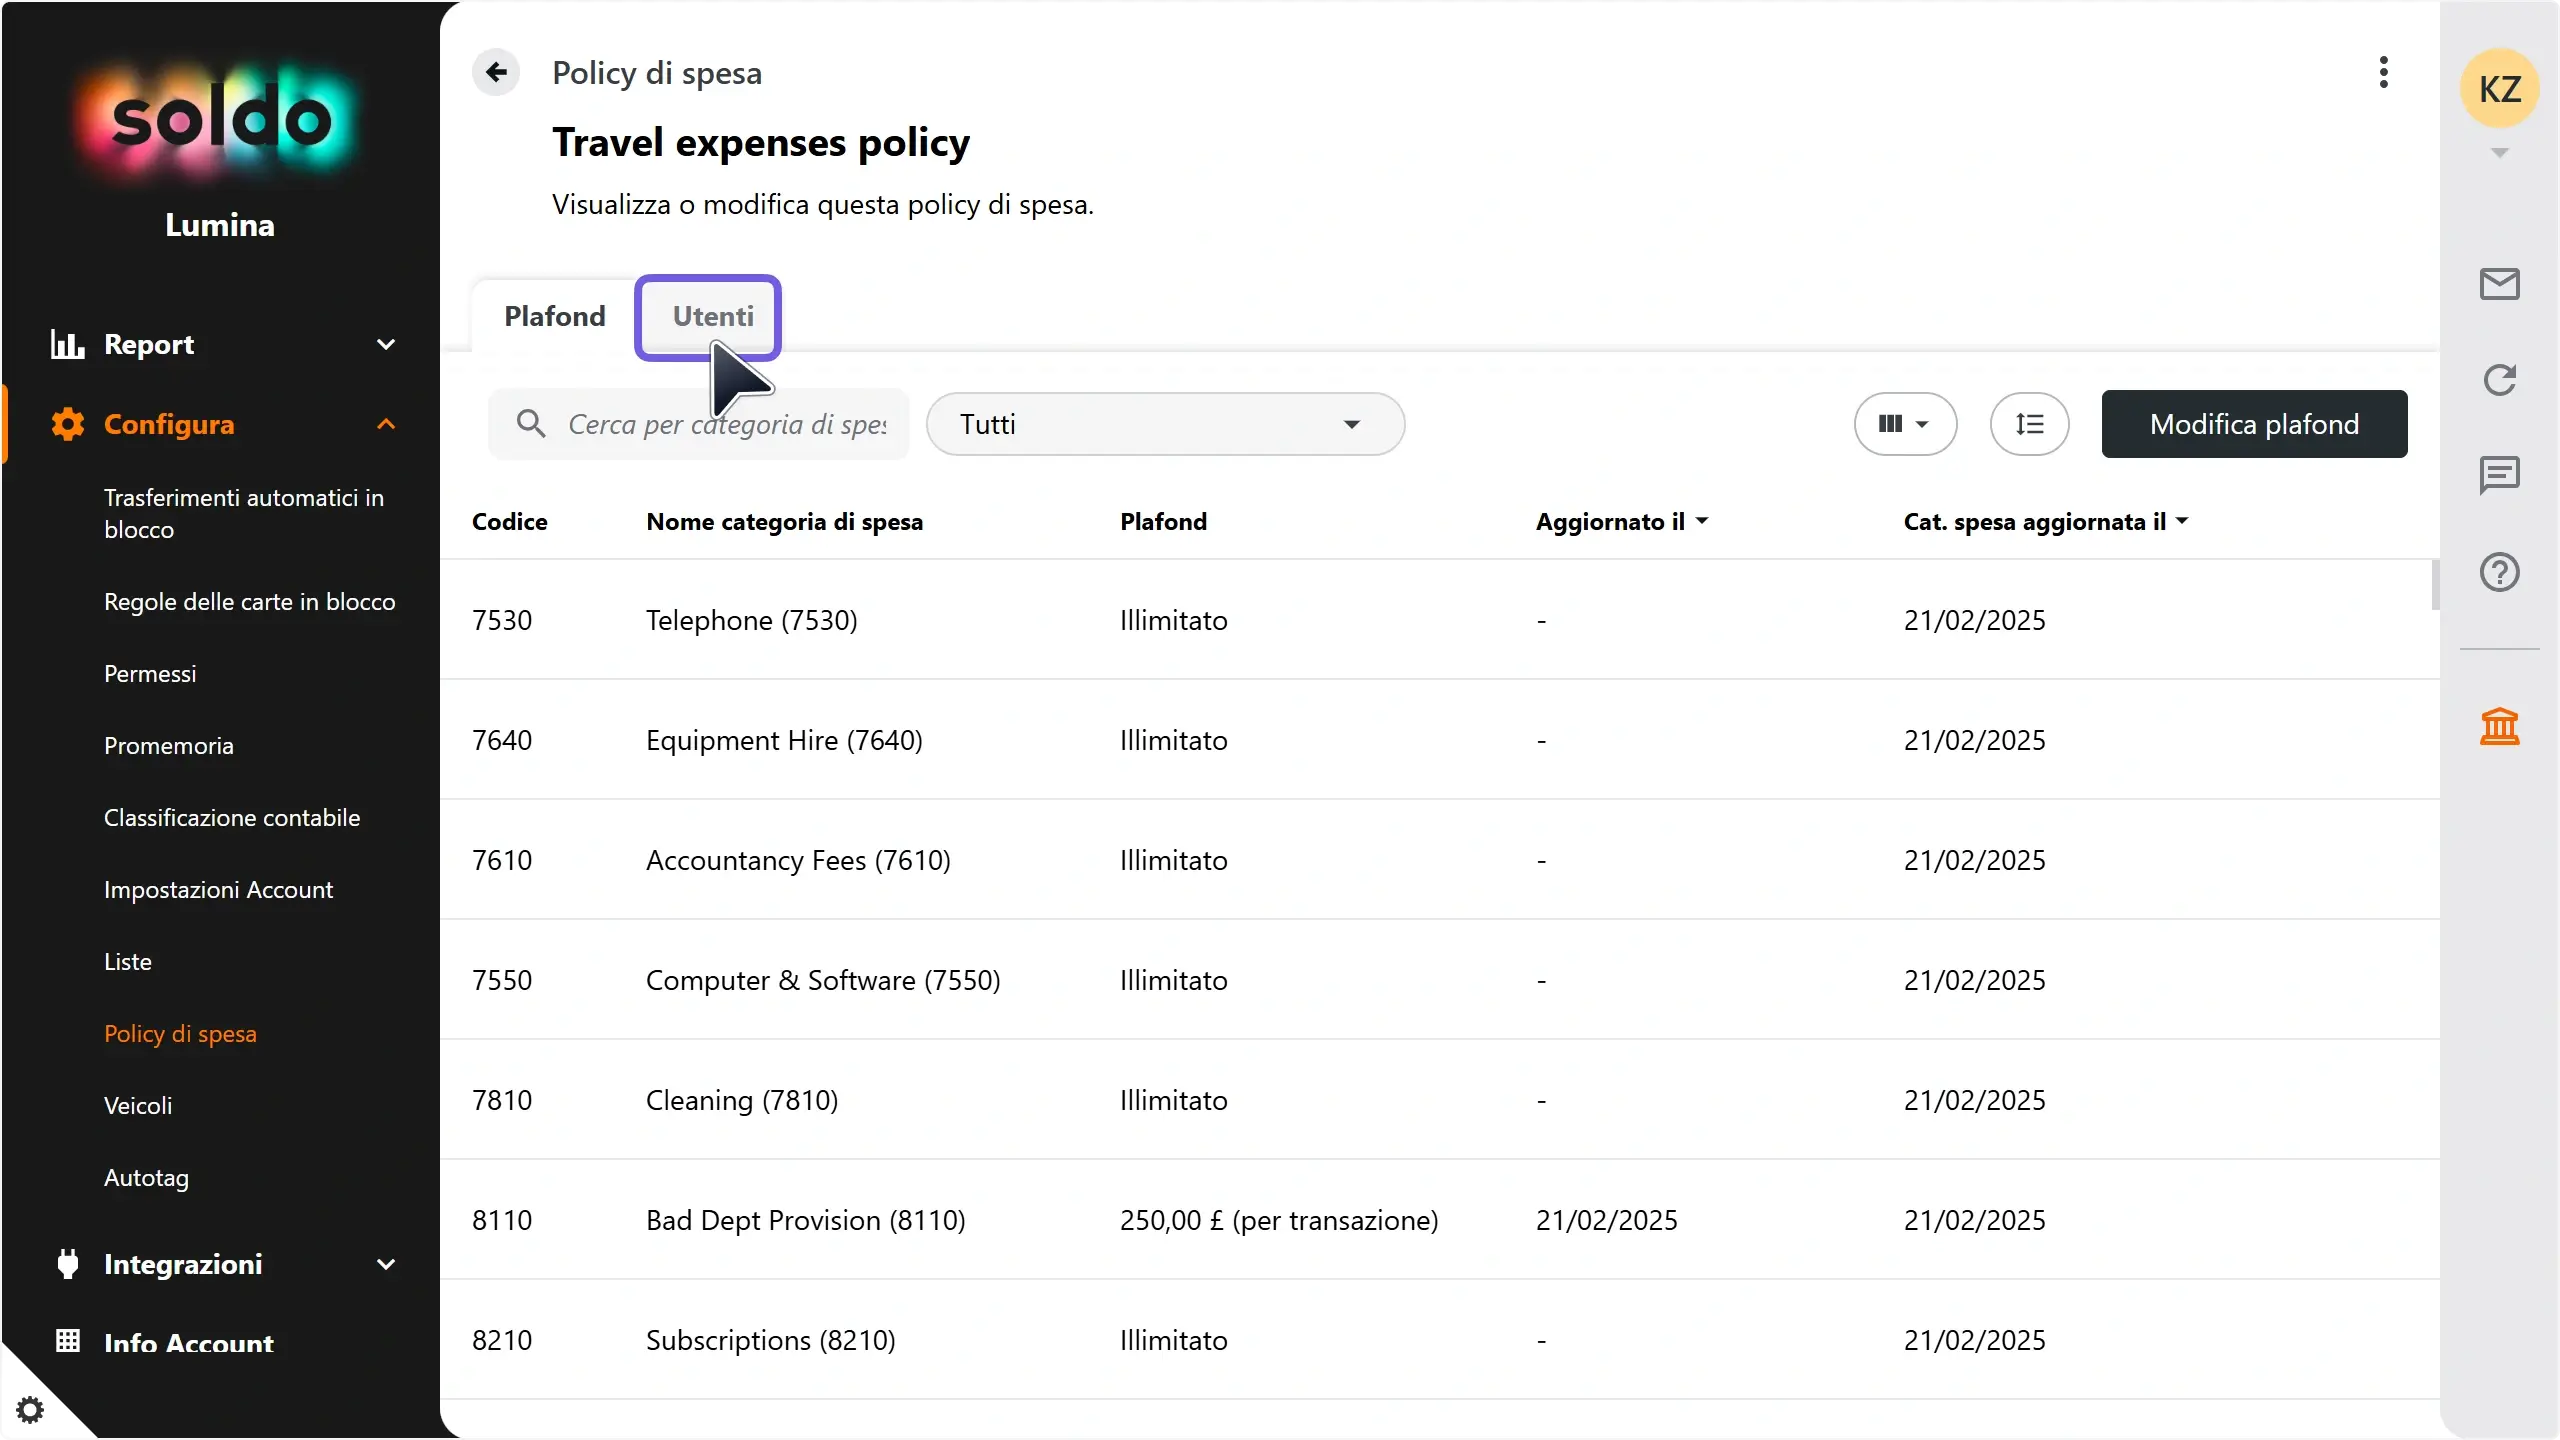Open the Permessi menu item

point(150,673)
